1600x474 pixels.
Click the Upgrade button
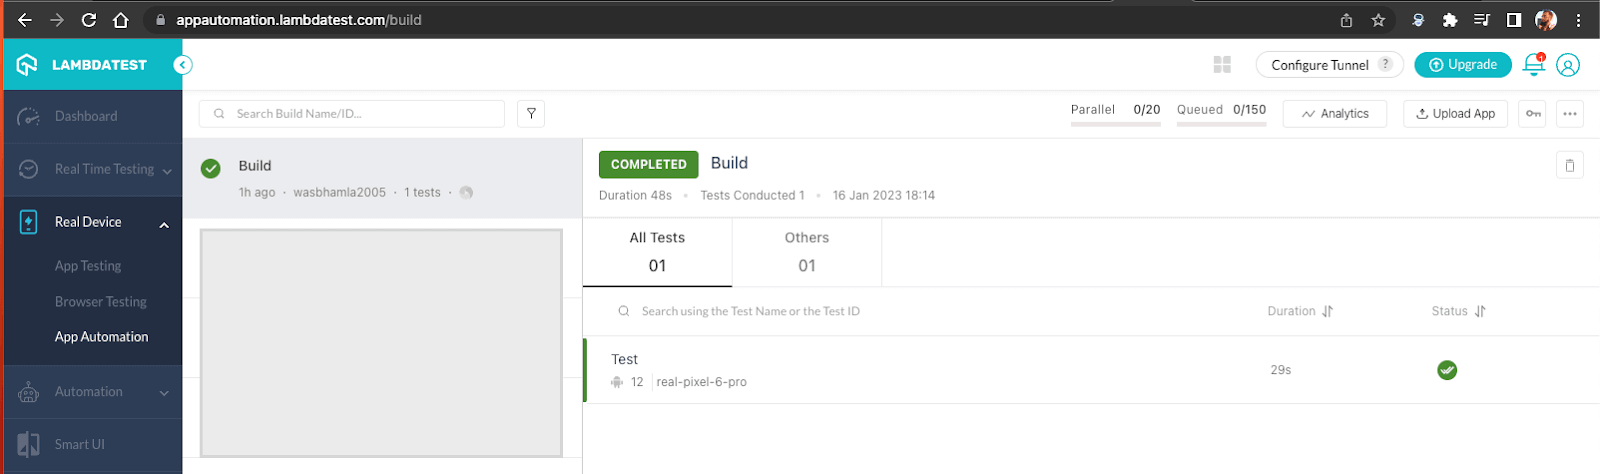click(1462, 65)
